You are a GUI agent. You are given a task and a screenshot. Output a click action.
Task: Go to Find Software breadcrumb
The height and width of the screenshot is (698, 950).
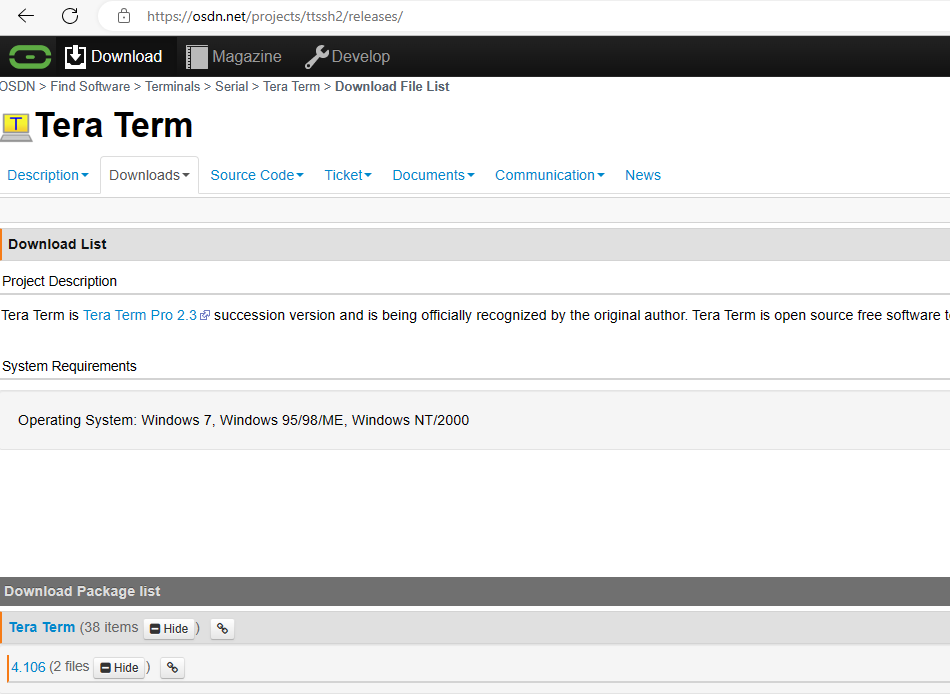click(x=90, y=87)
